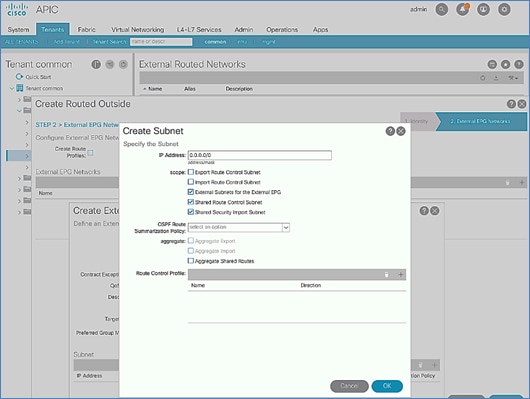Viewport: 530px width, 399px height.
Task: Click wizard step 2 External EPG Networks
Action: click(480, 121)
